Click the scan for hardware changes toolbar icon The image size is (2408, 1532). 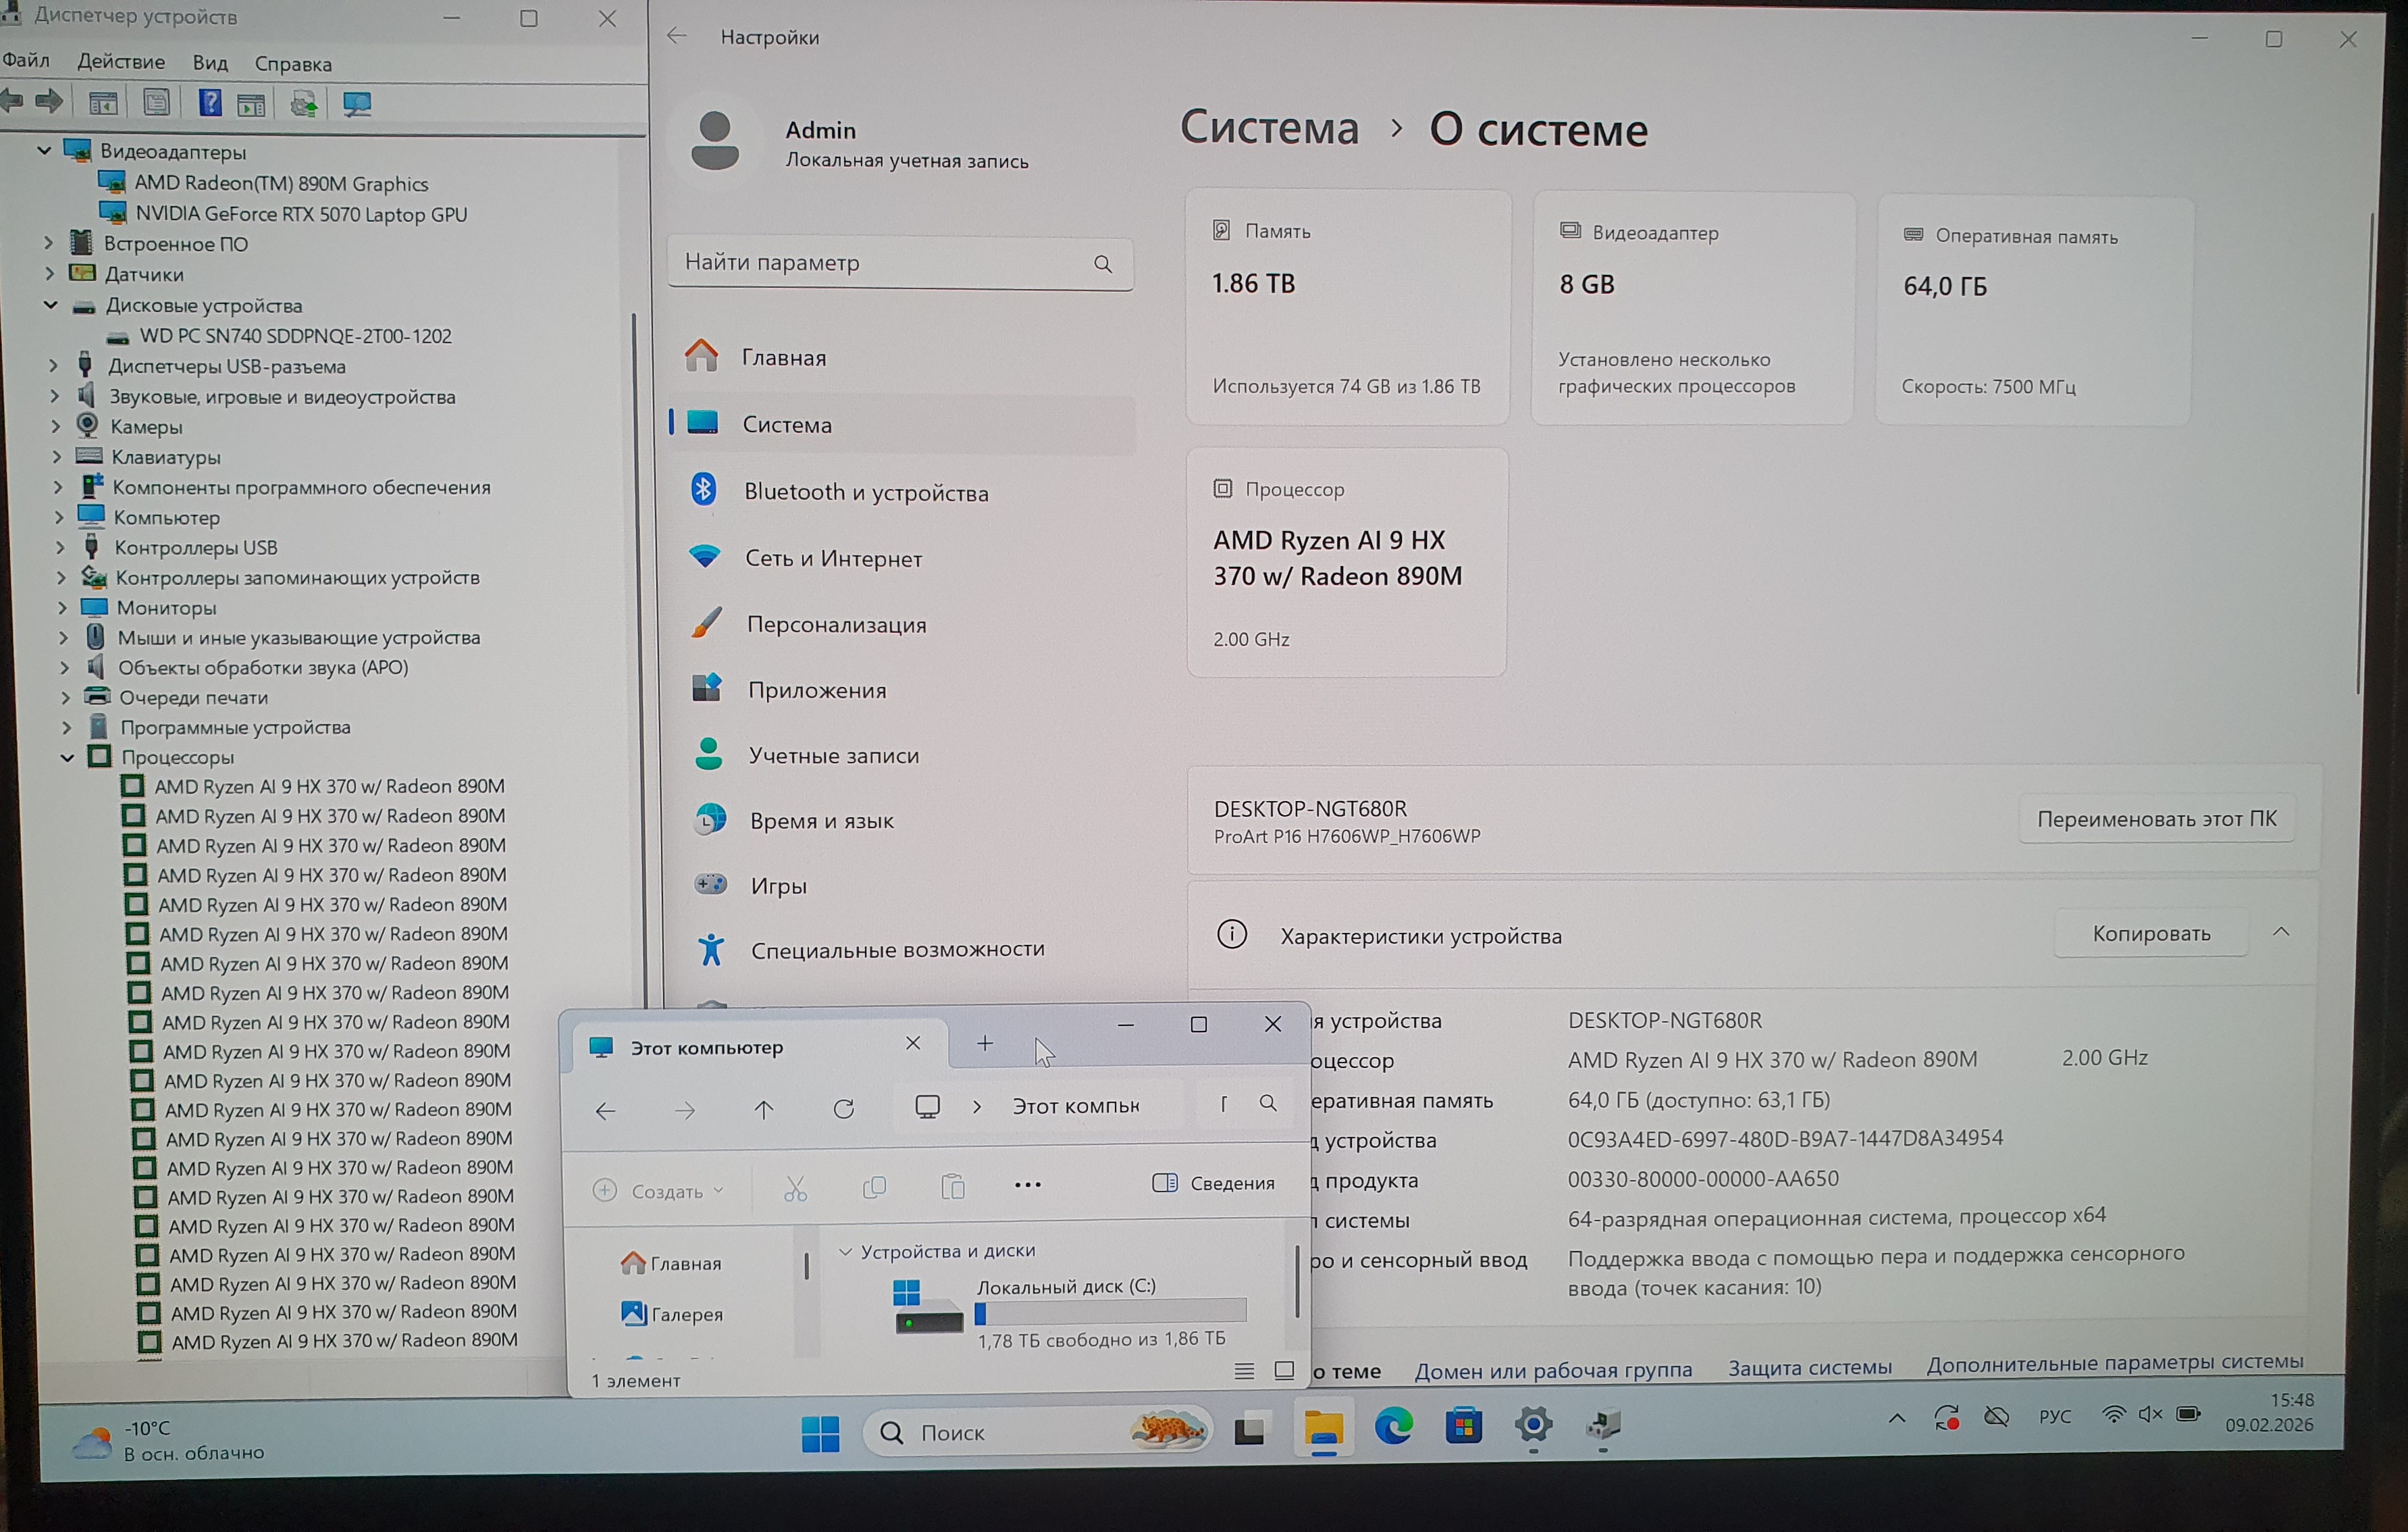pyautogui.click(x=357, y=103)
